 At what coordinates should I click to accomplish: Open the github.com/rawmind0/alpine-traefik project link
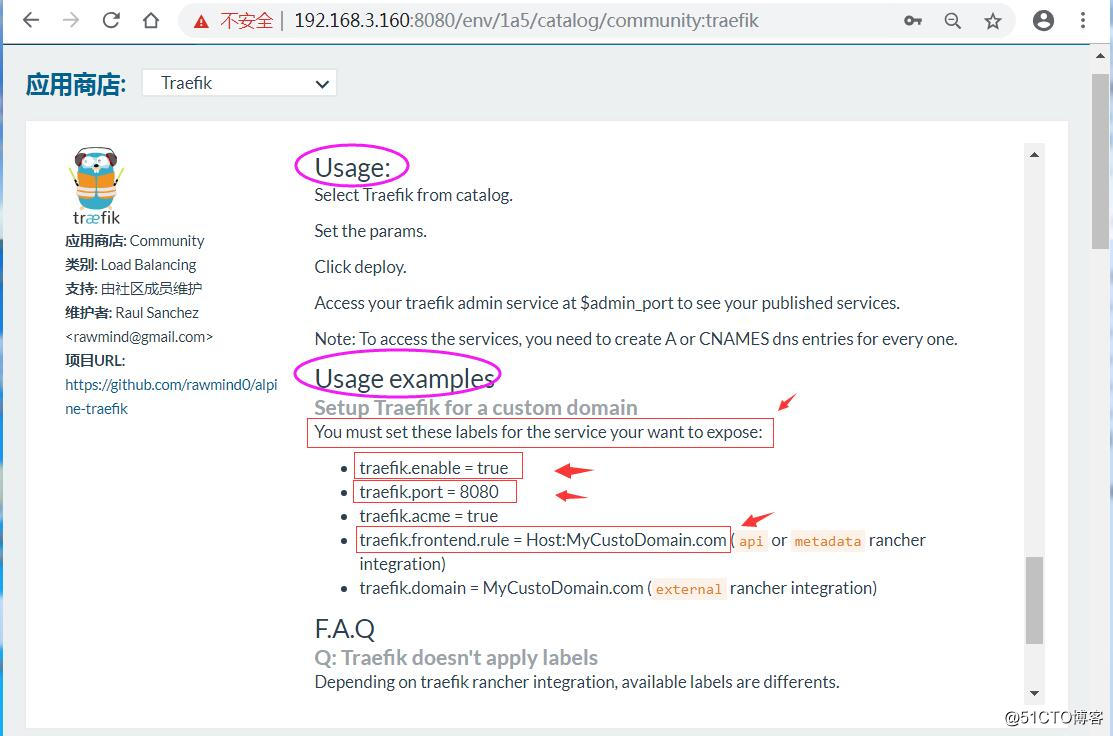(x=171, y=396)
